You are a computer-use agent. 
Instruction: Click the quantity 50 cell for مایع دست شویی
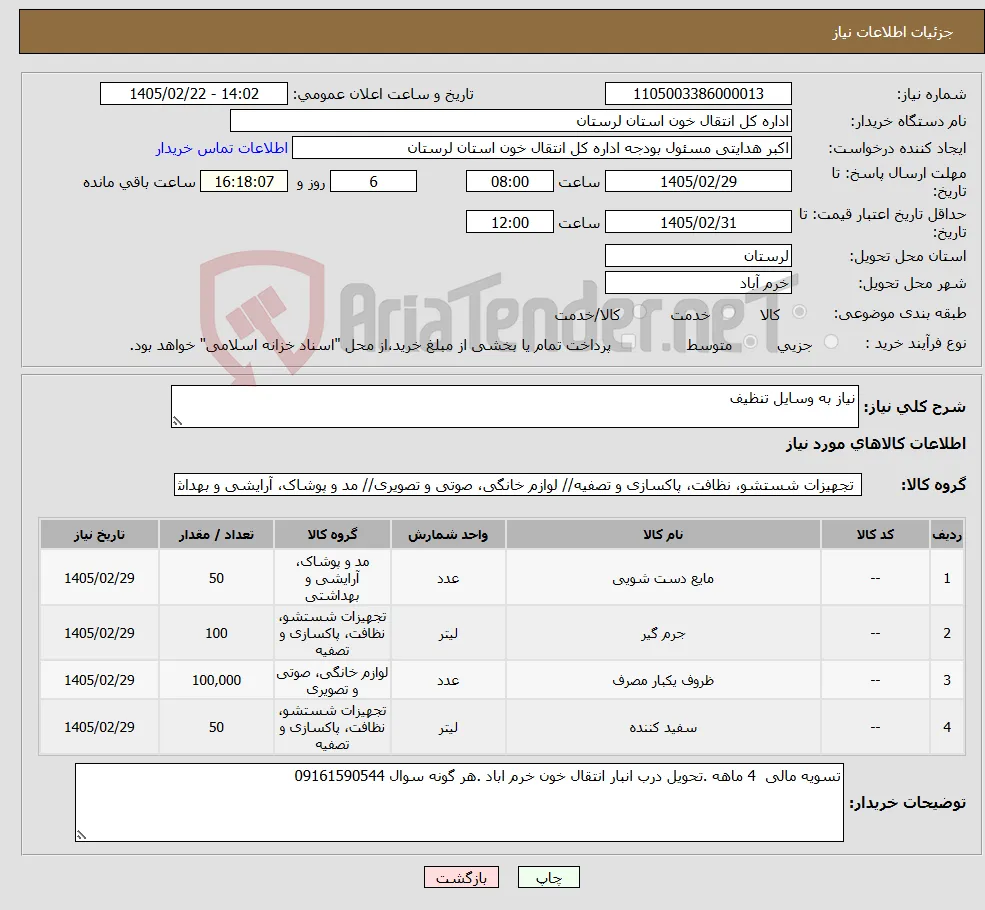216,578
